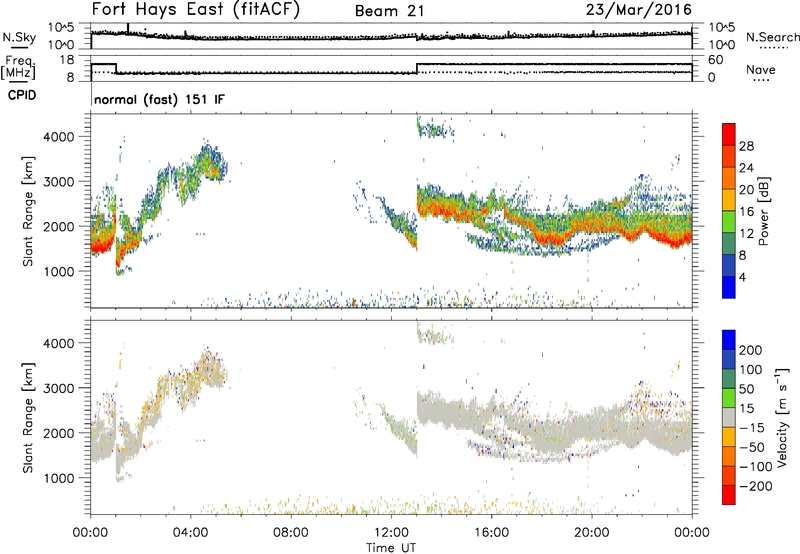Viewport: 800px width, 554px height.
Task: Click the "20" tick label on the Power bar
Action: coord(746,190)
